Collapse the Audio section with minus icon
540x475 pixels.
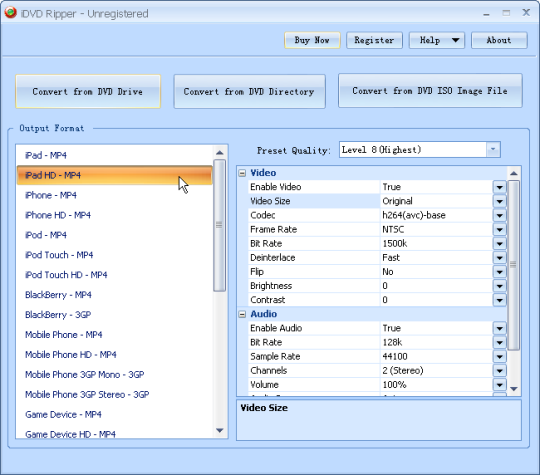242,314
